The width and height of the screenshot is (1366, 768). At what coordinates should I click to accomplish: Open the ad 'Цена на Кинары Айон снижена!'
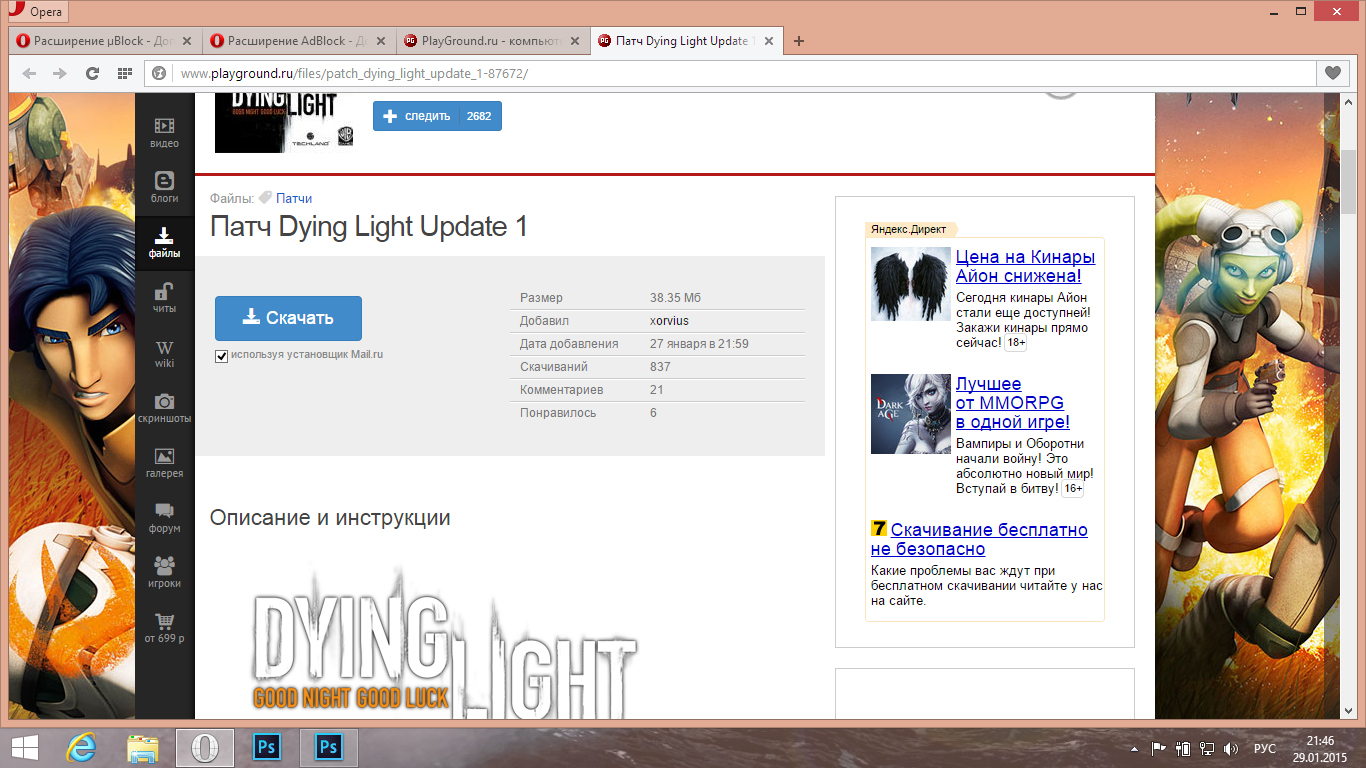(1025, 267)
